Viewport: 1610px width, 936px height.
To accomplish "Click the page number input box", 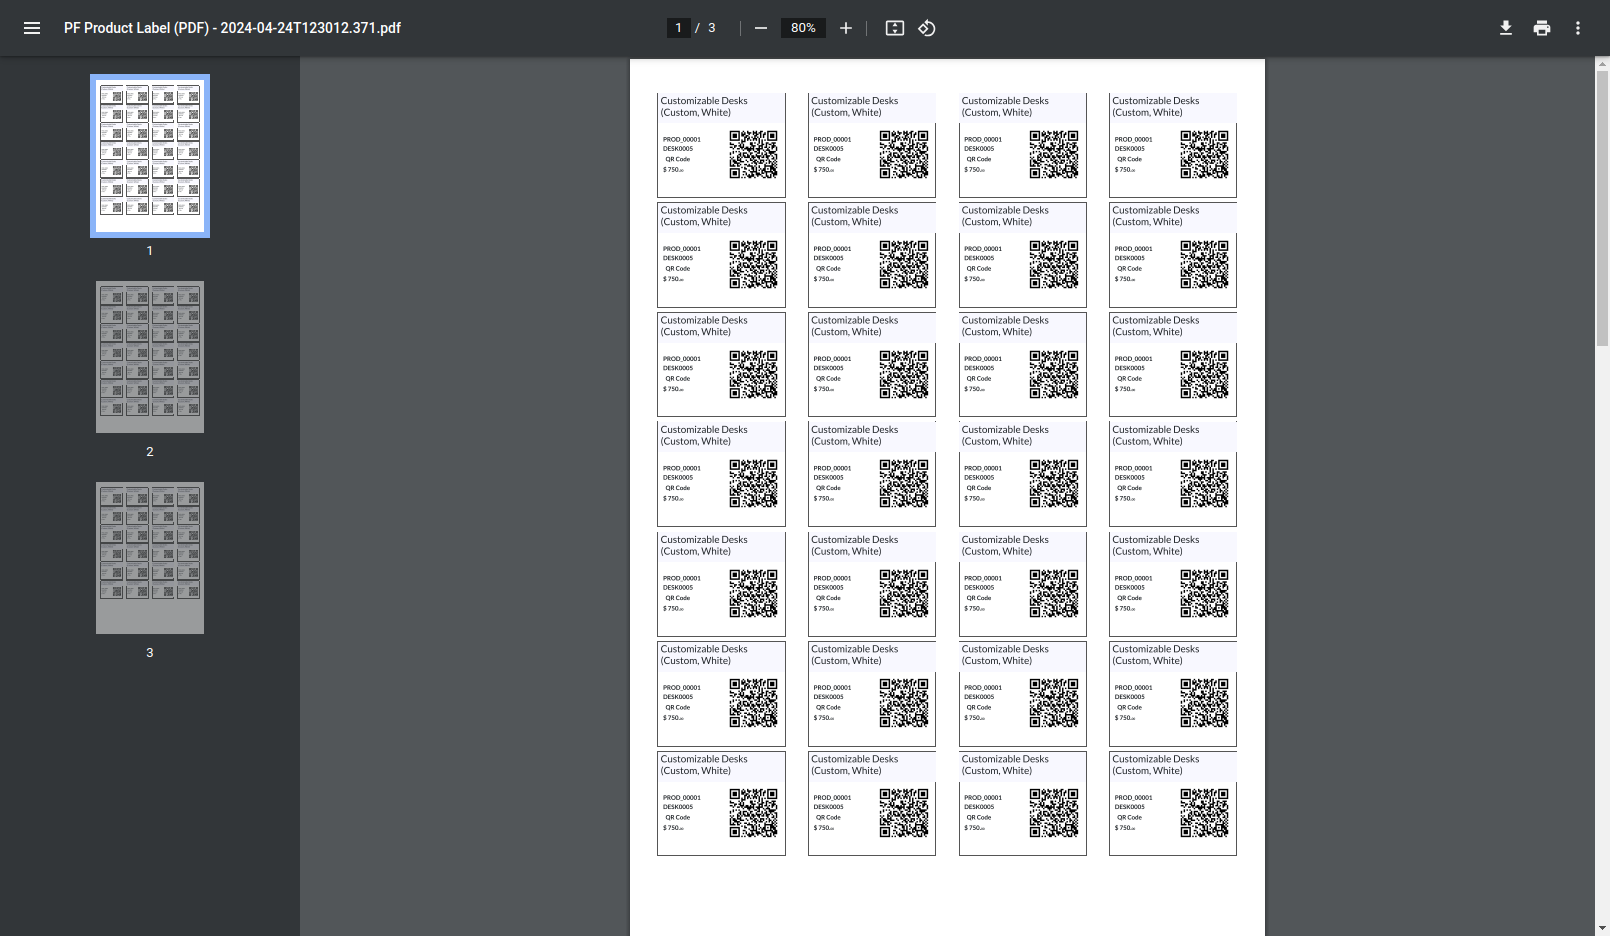I will click(x=678, y=28).
